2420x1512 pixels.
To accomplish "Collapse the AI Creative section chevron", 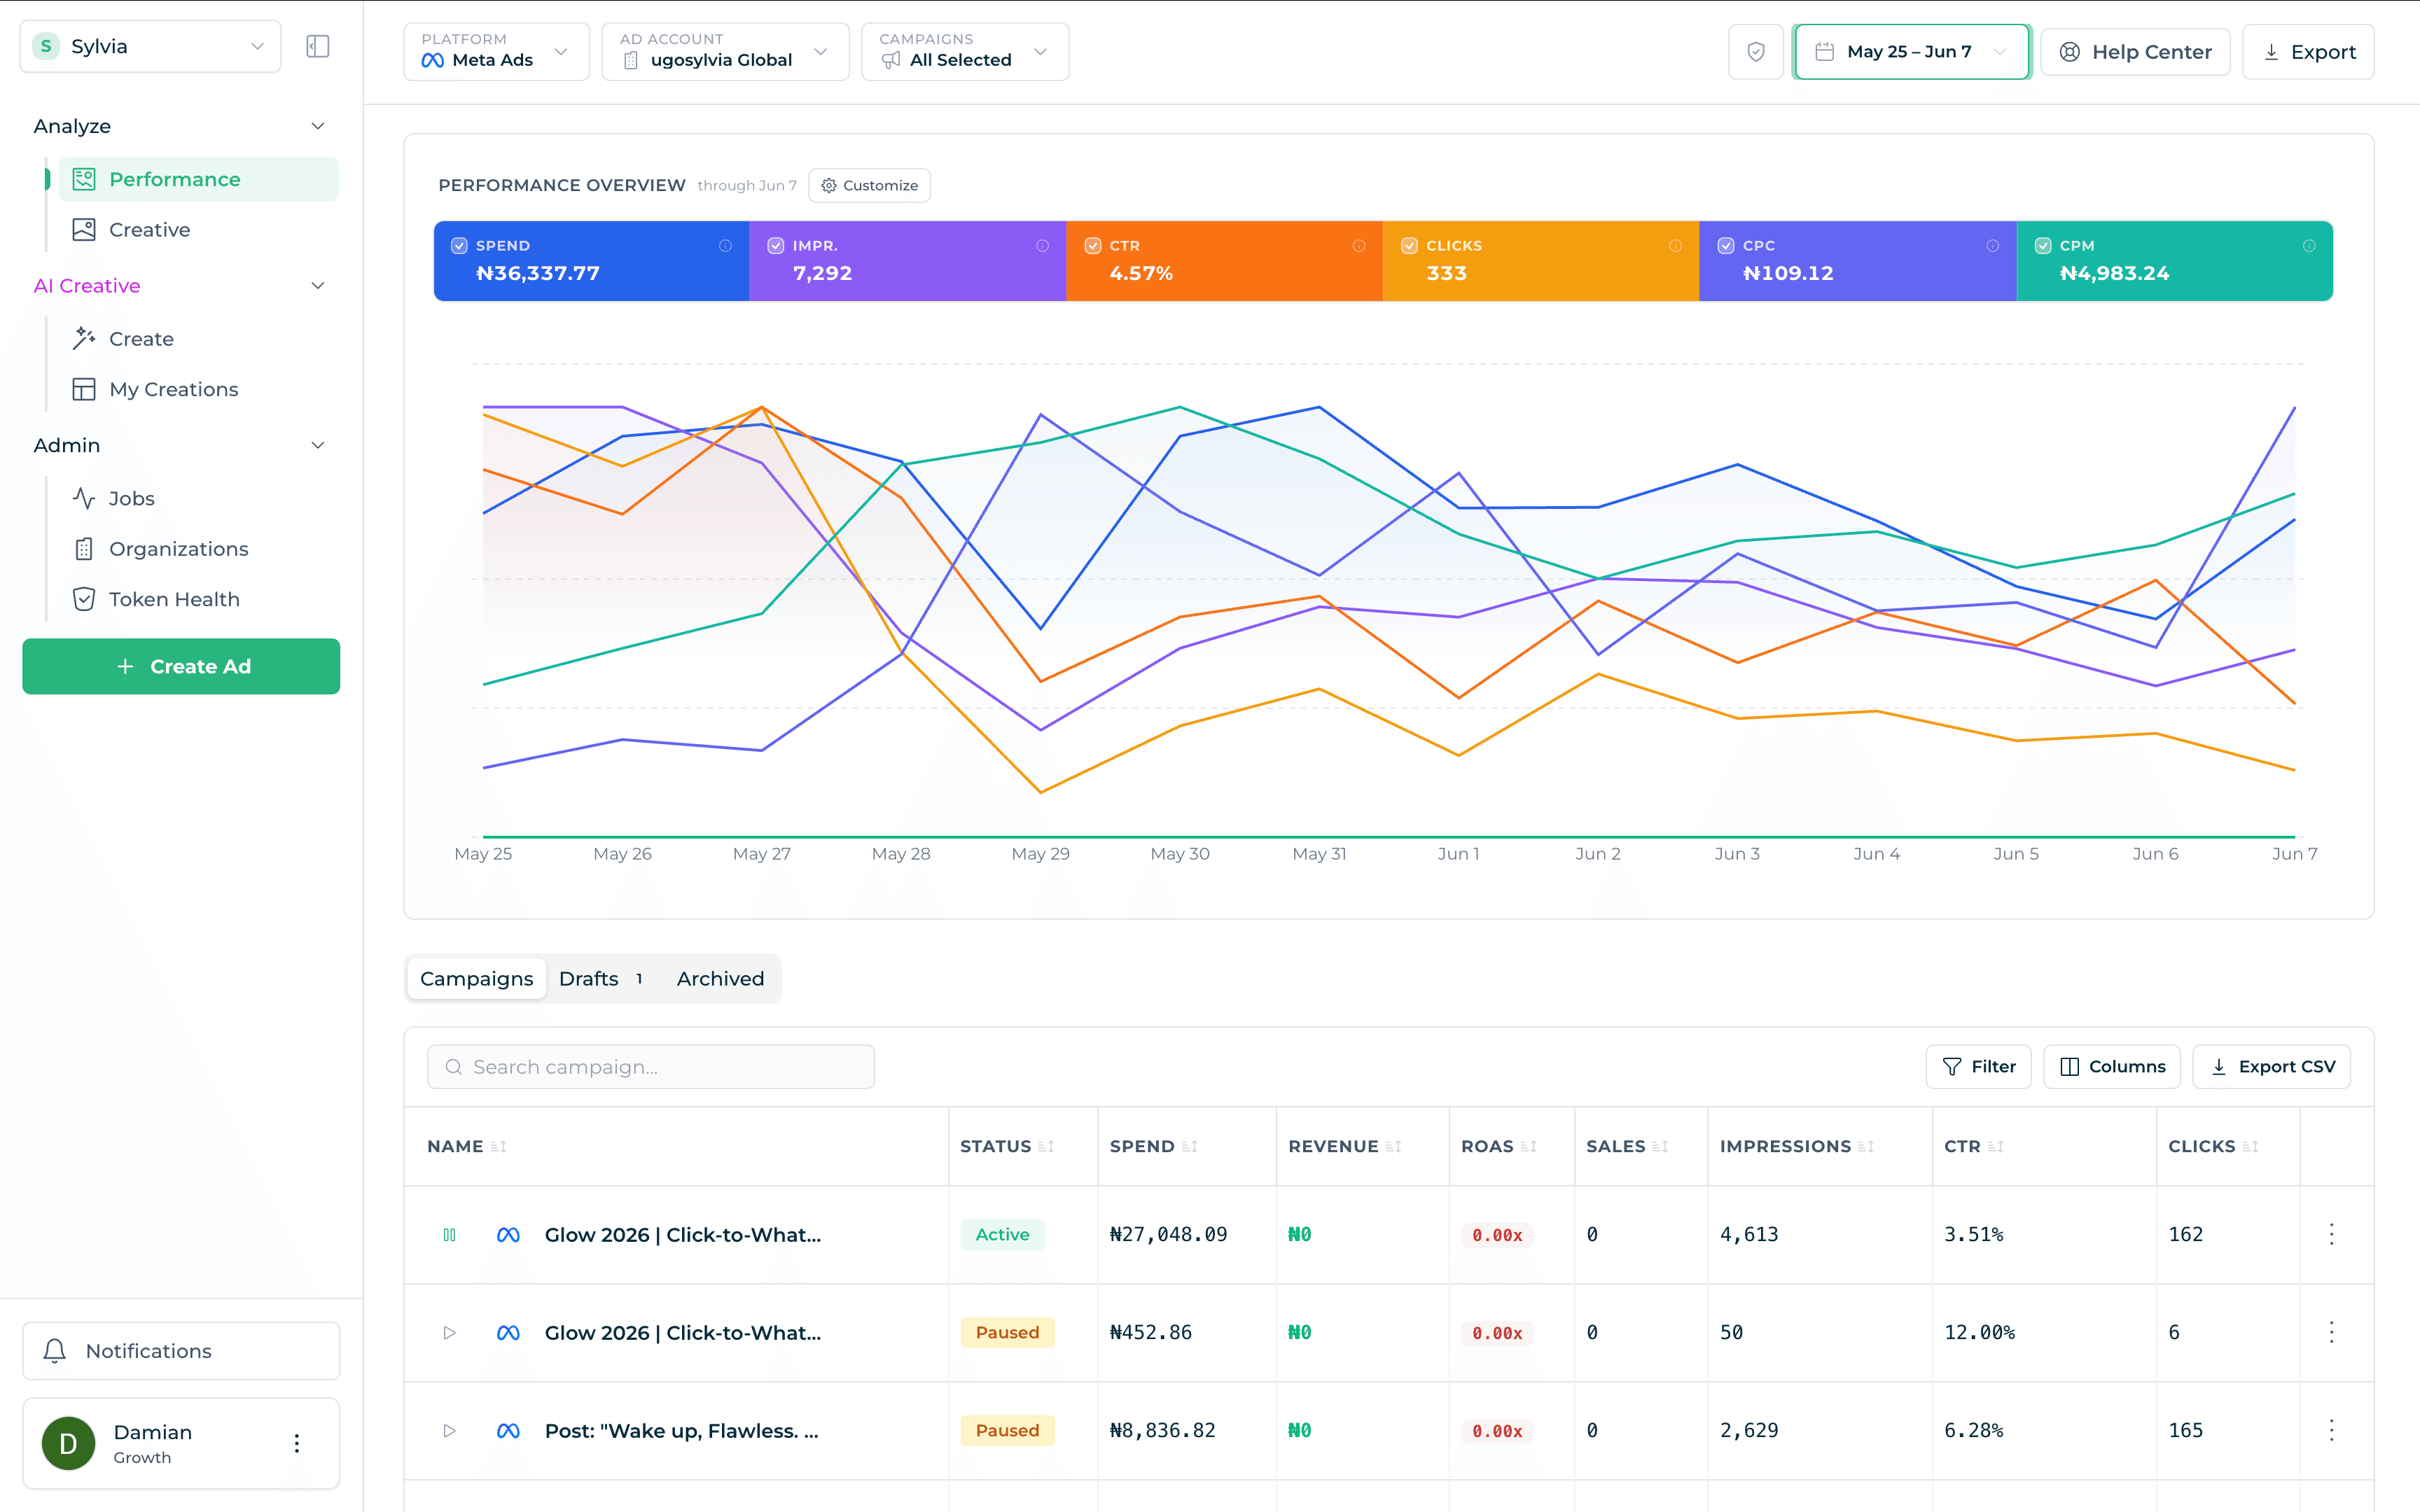I will pos(318,286).
